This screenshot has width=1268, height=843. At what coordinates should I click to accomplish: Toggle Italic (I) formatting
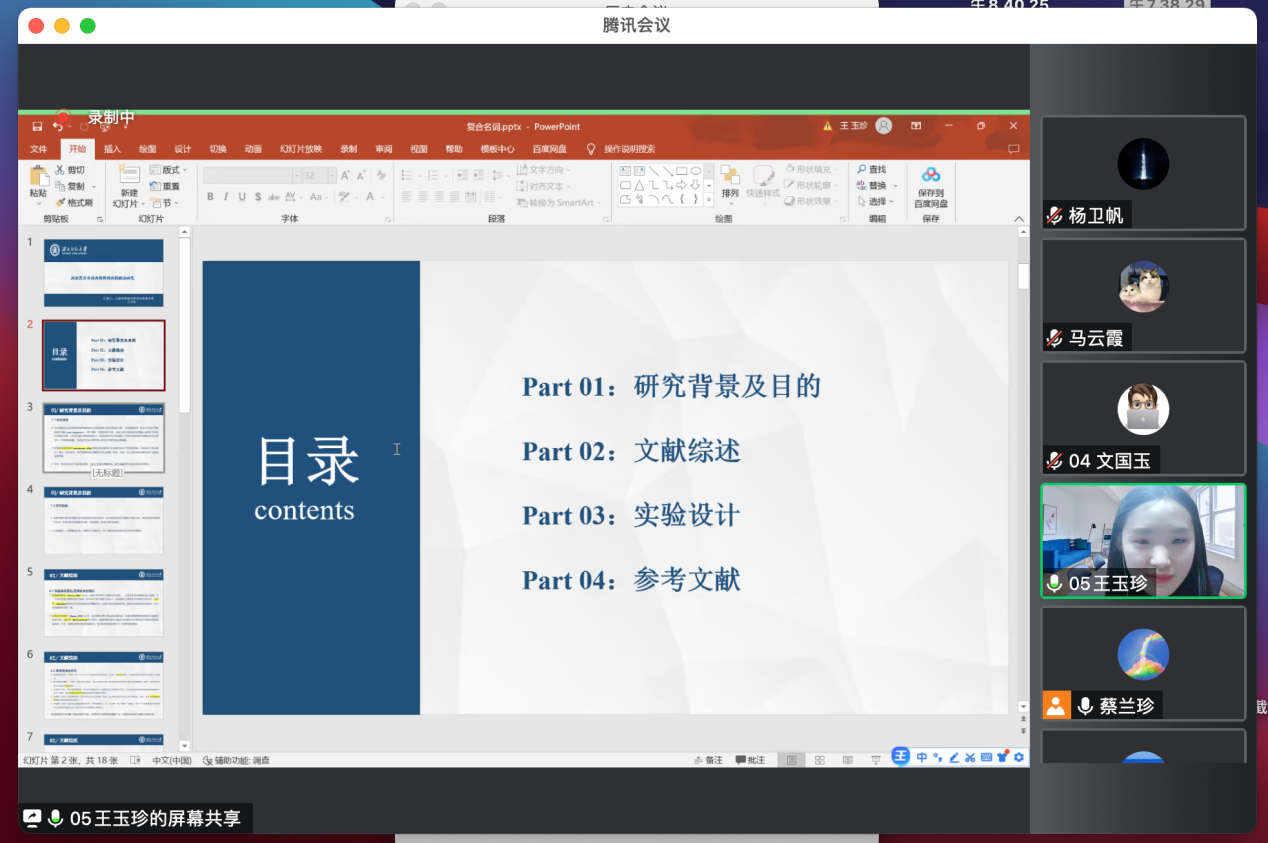227,197
